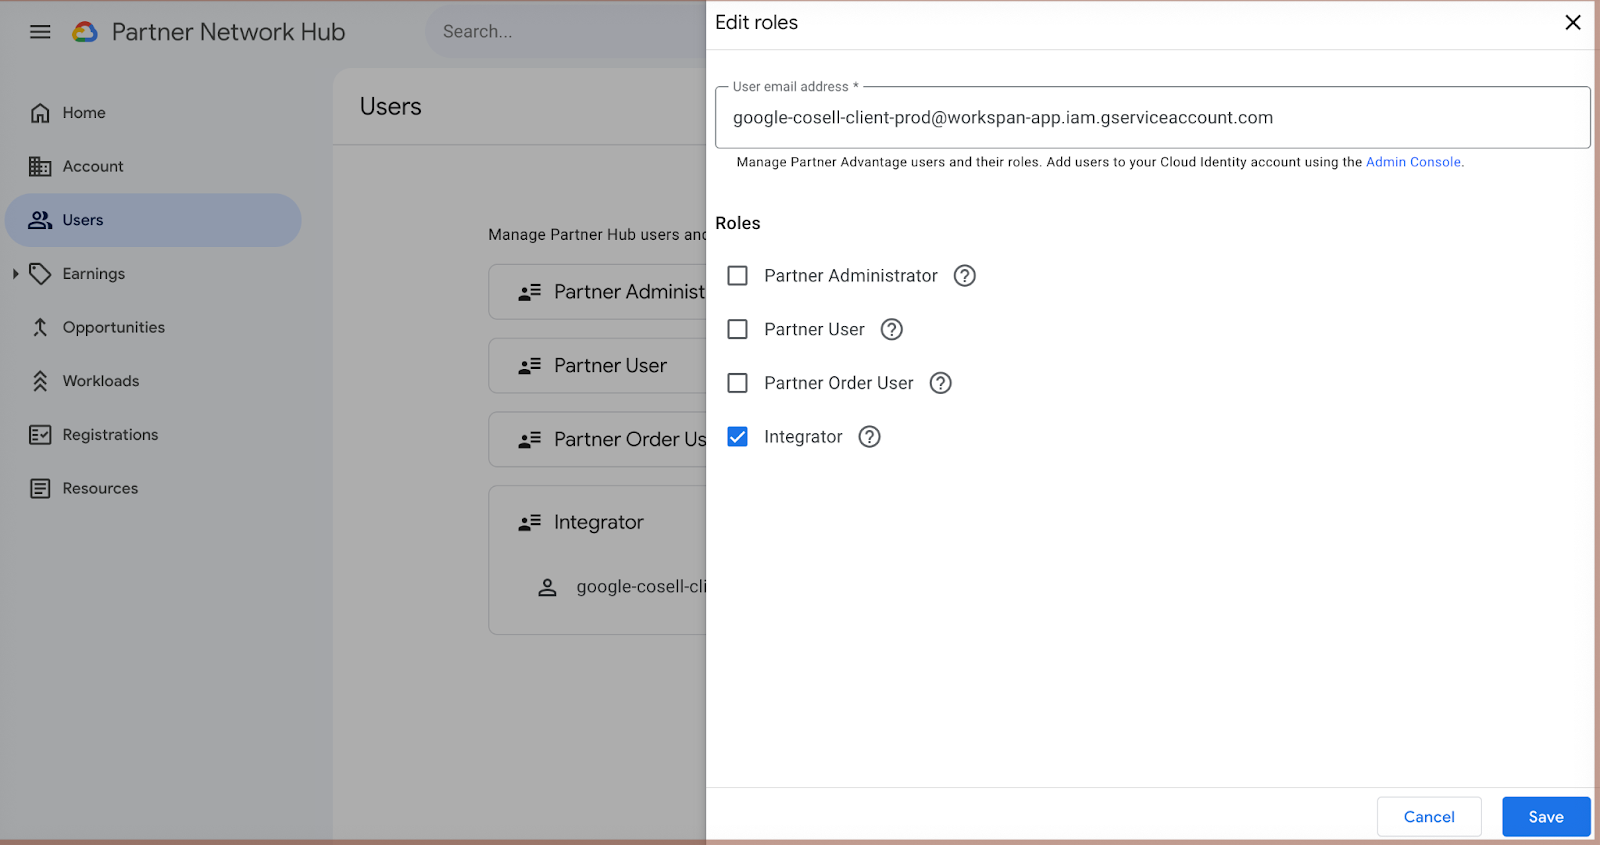Click the Partner User help icon
This screenshot has width=1600, height=845.
click(x=891, y=329)
